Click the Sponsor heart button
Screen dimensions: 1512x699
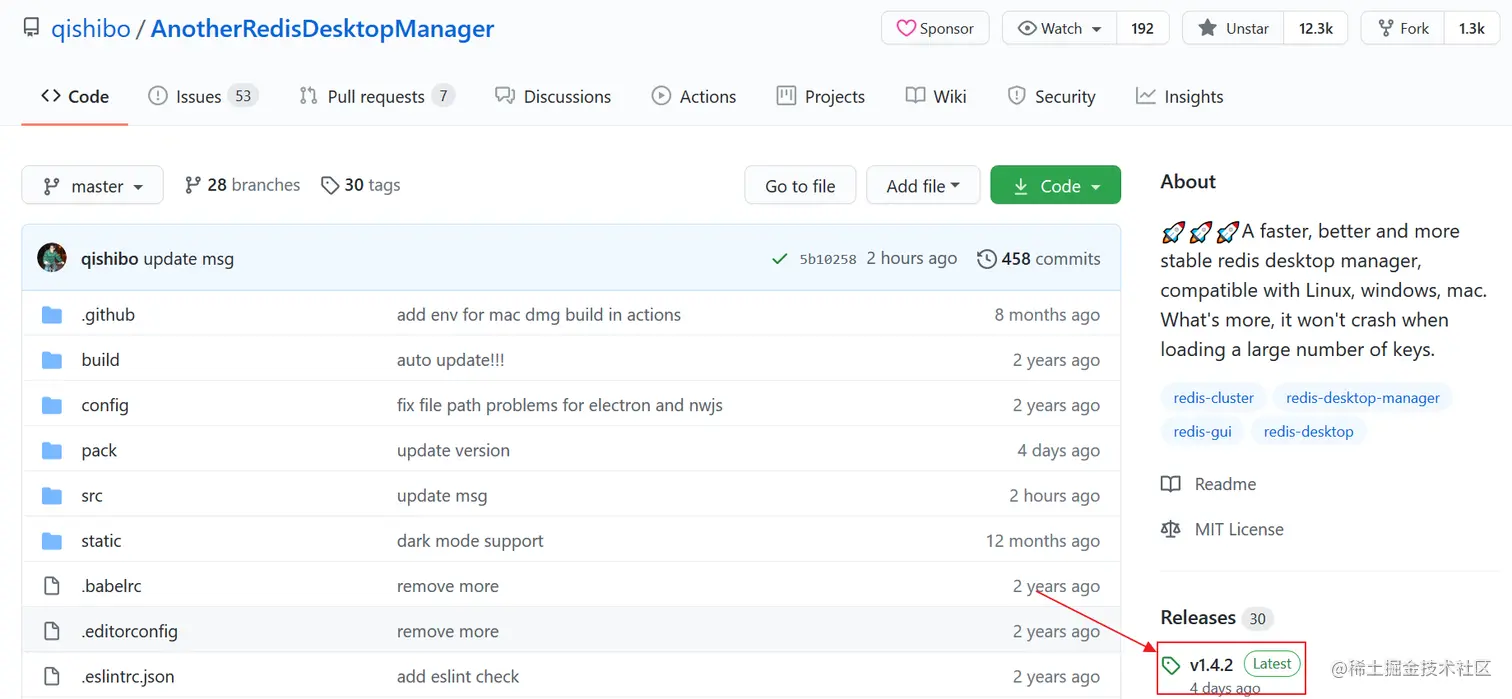(x=935, y=28)
